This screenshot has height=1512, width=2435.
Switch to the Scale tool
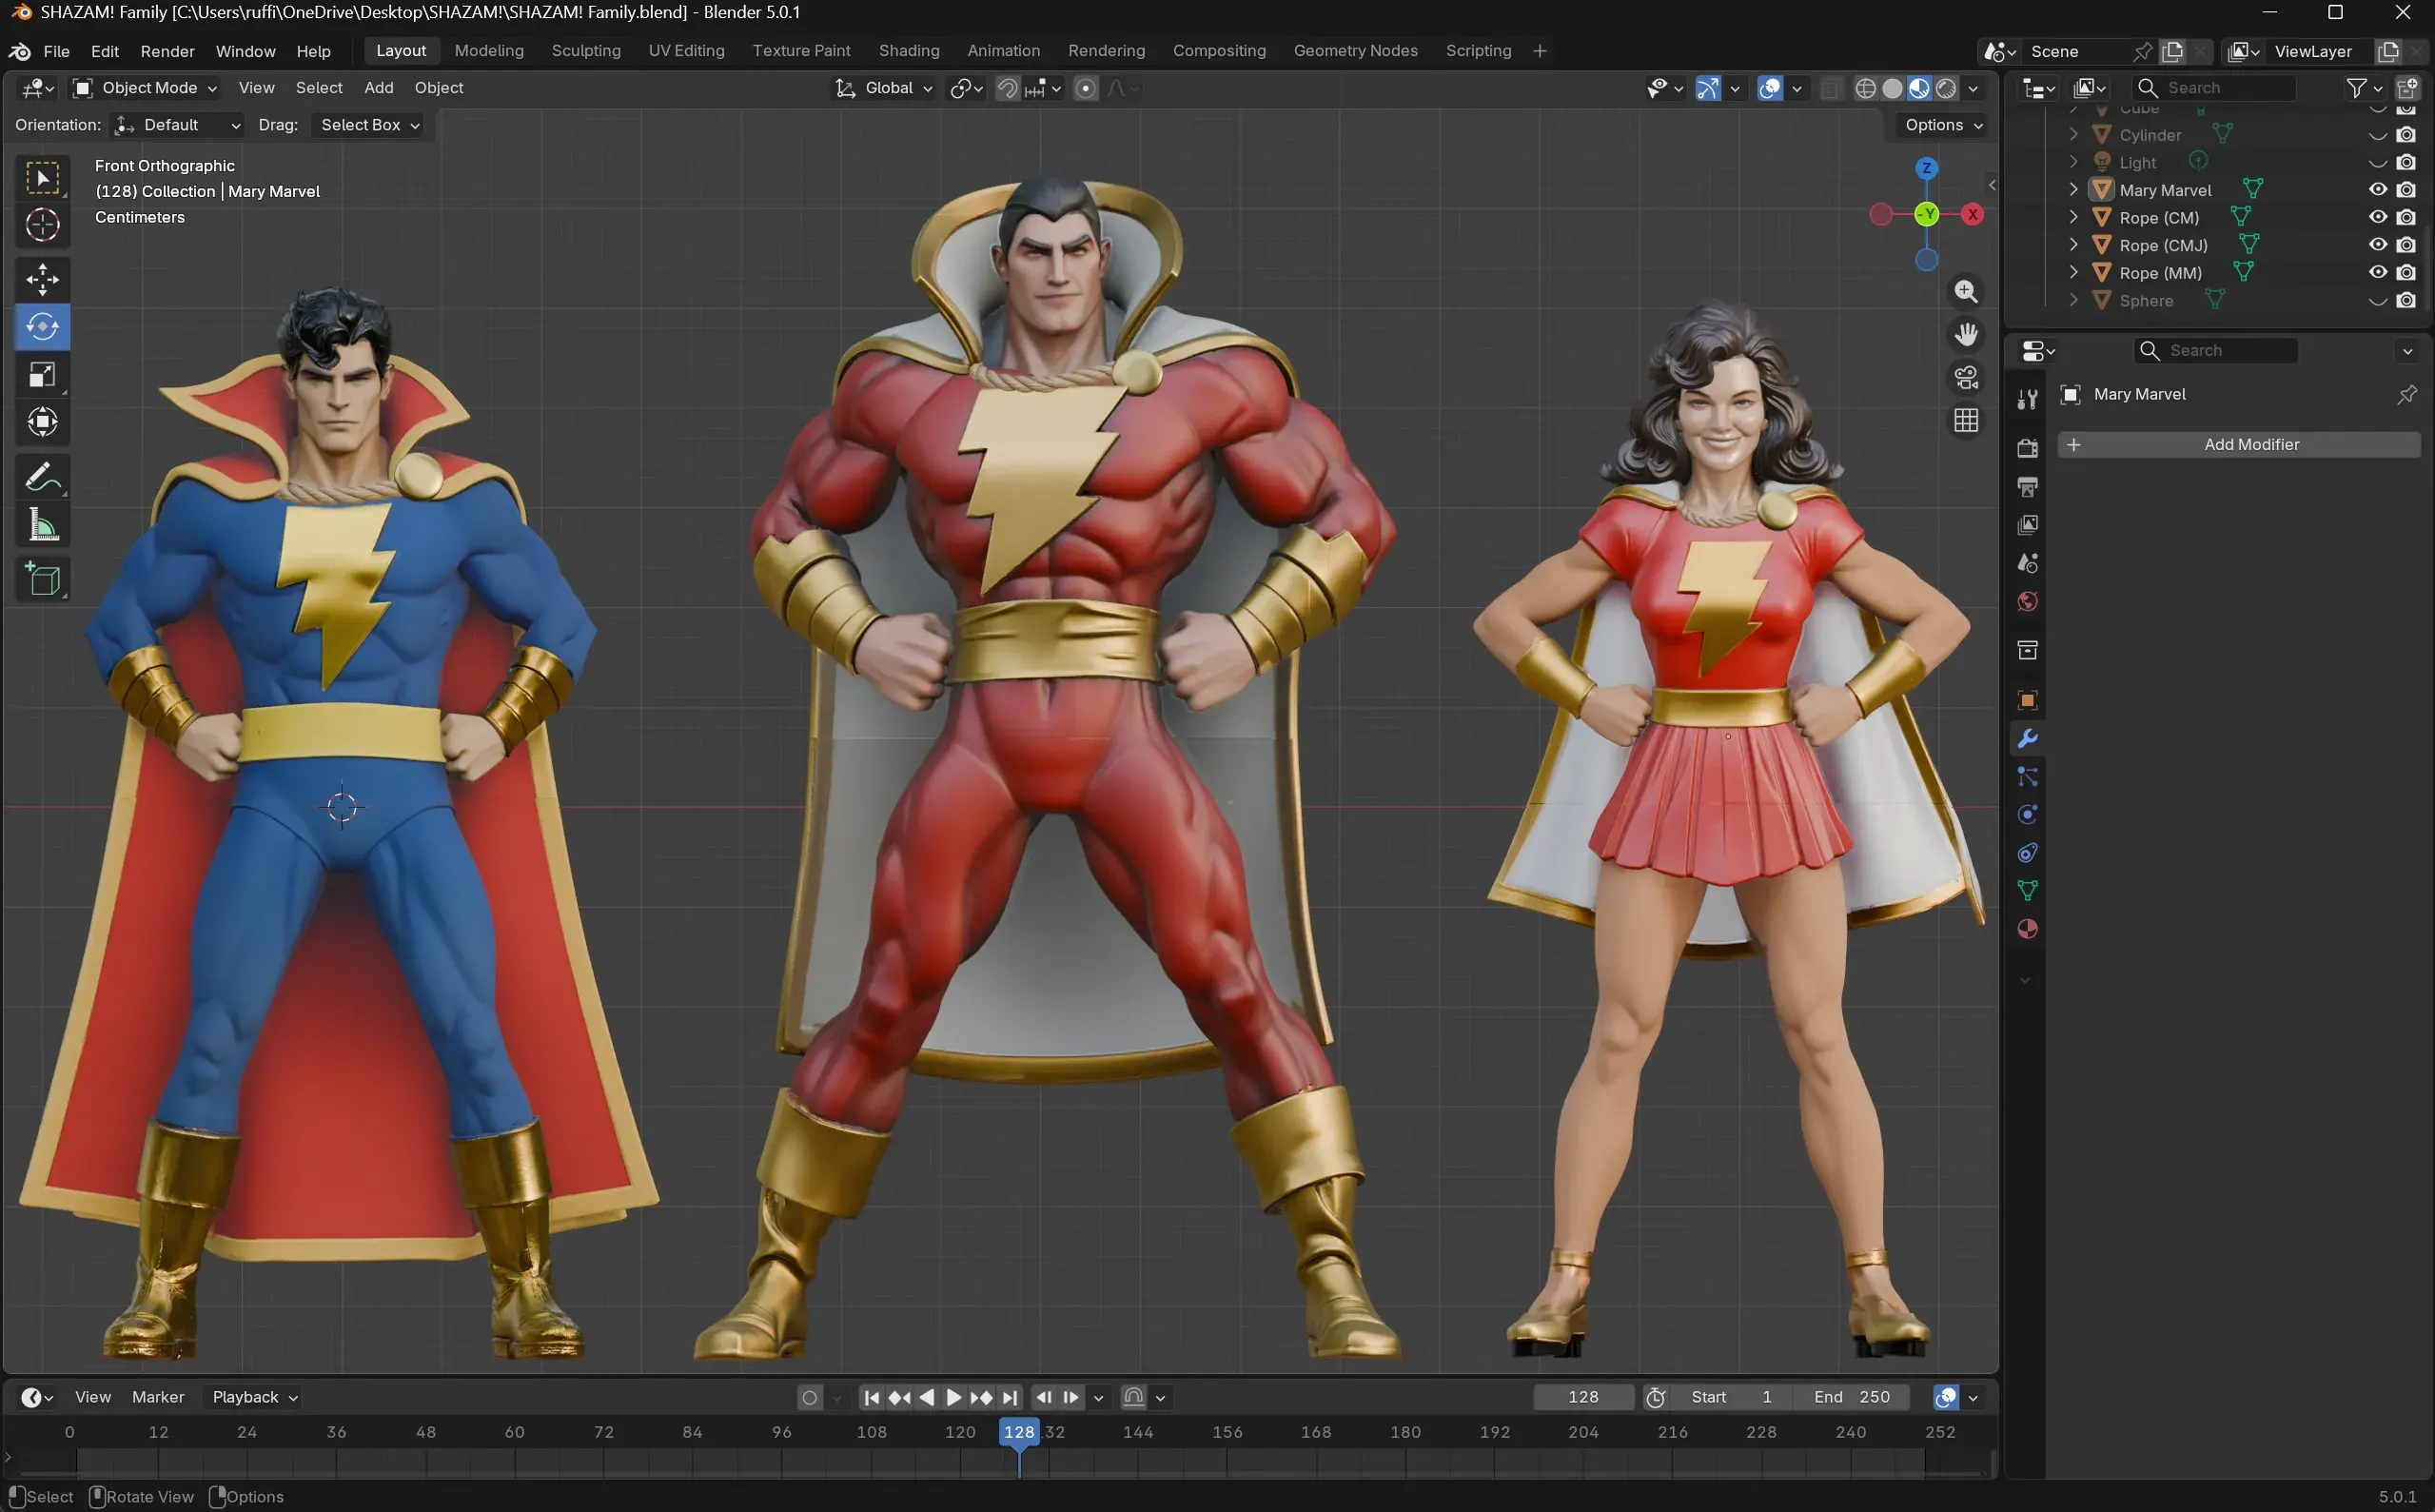click(42, 375)
